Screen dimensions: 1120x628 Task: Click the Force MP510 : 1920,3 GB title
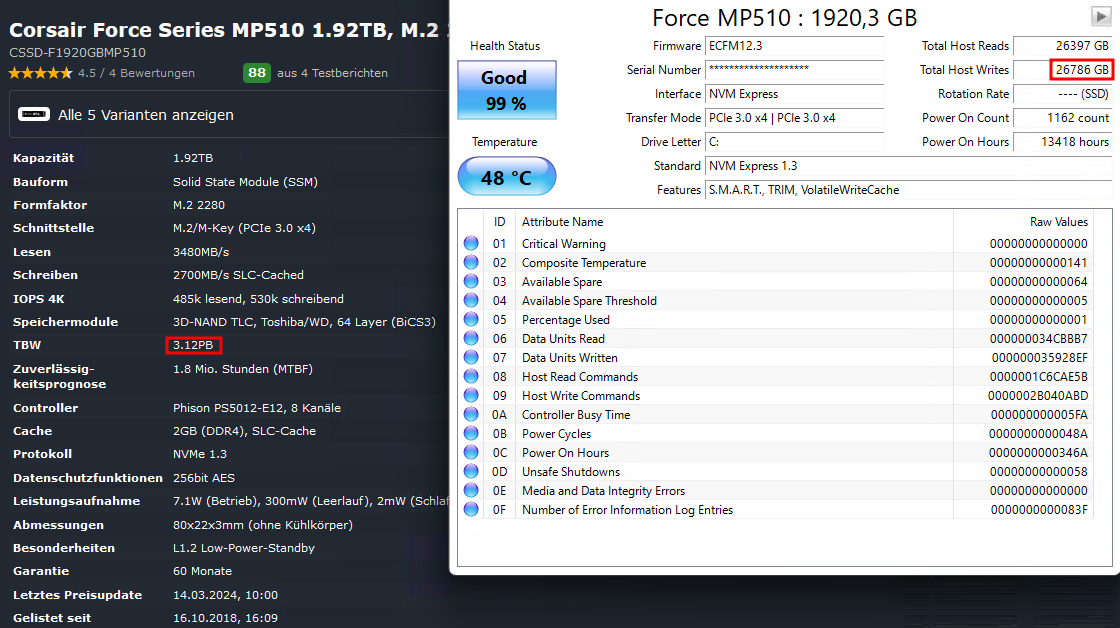point(784,18)
